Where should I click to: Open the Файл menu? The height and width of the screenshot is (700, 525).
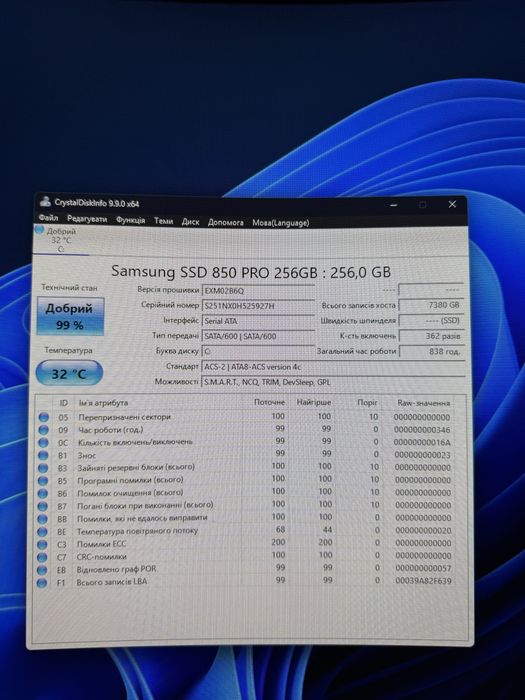coord(48,218)
